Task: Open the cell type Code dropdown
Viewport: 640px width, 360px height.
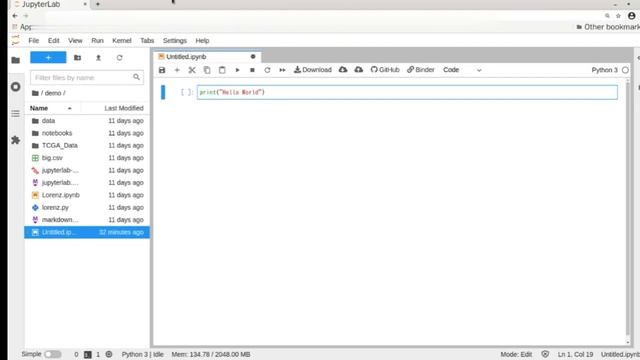Action: coord(462,70)
